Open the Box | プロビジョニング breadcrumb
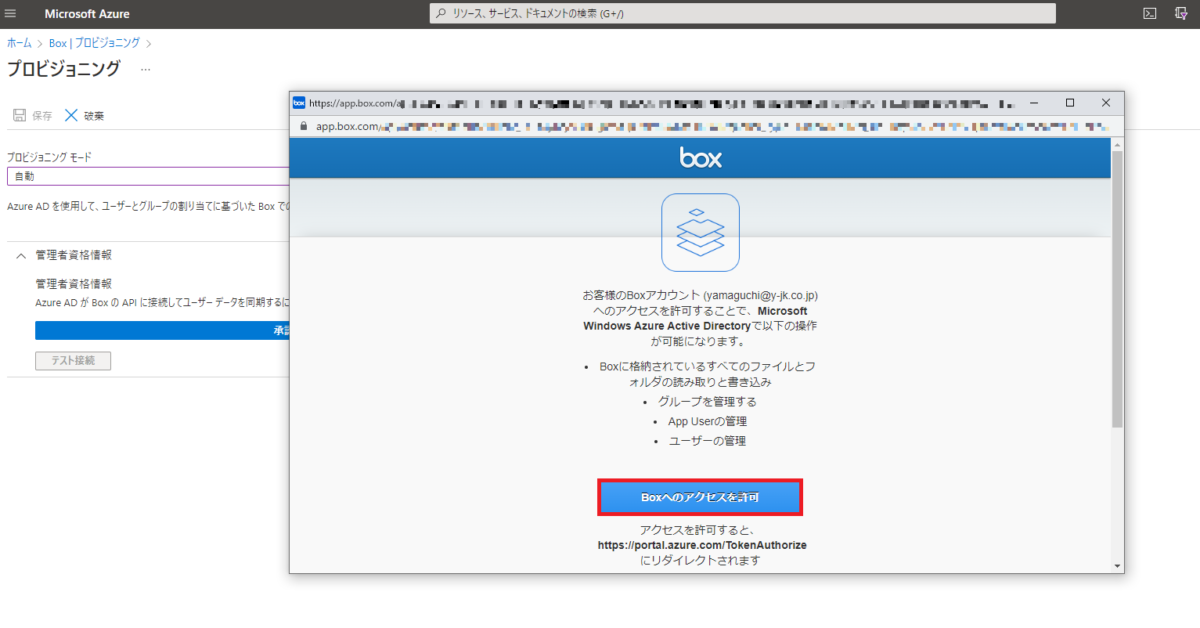This screenshot has width=1200, height=628. pos(95,42)
